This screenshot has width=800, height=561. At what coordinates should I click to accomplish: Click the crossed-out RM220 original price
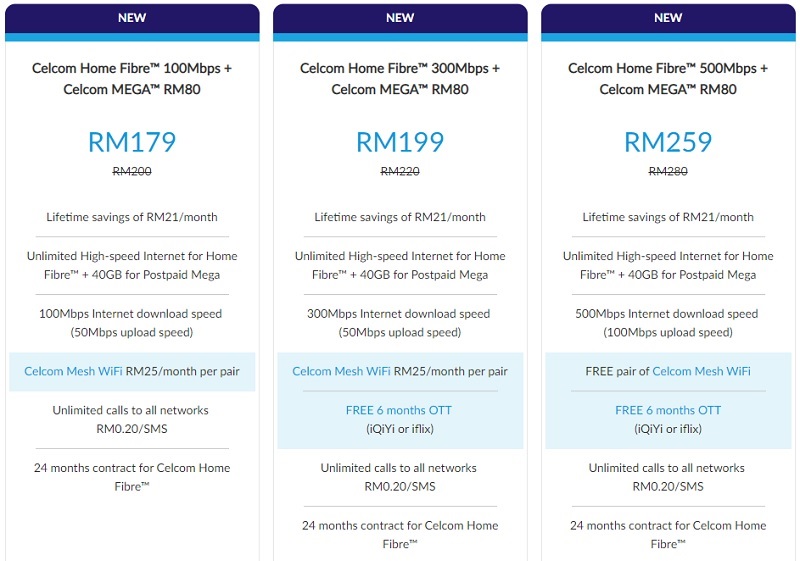click(x=400, y=171)
